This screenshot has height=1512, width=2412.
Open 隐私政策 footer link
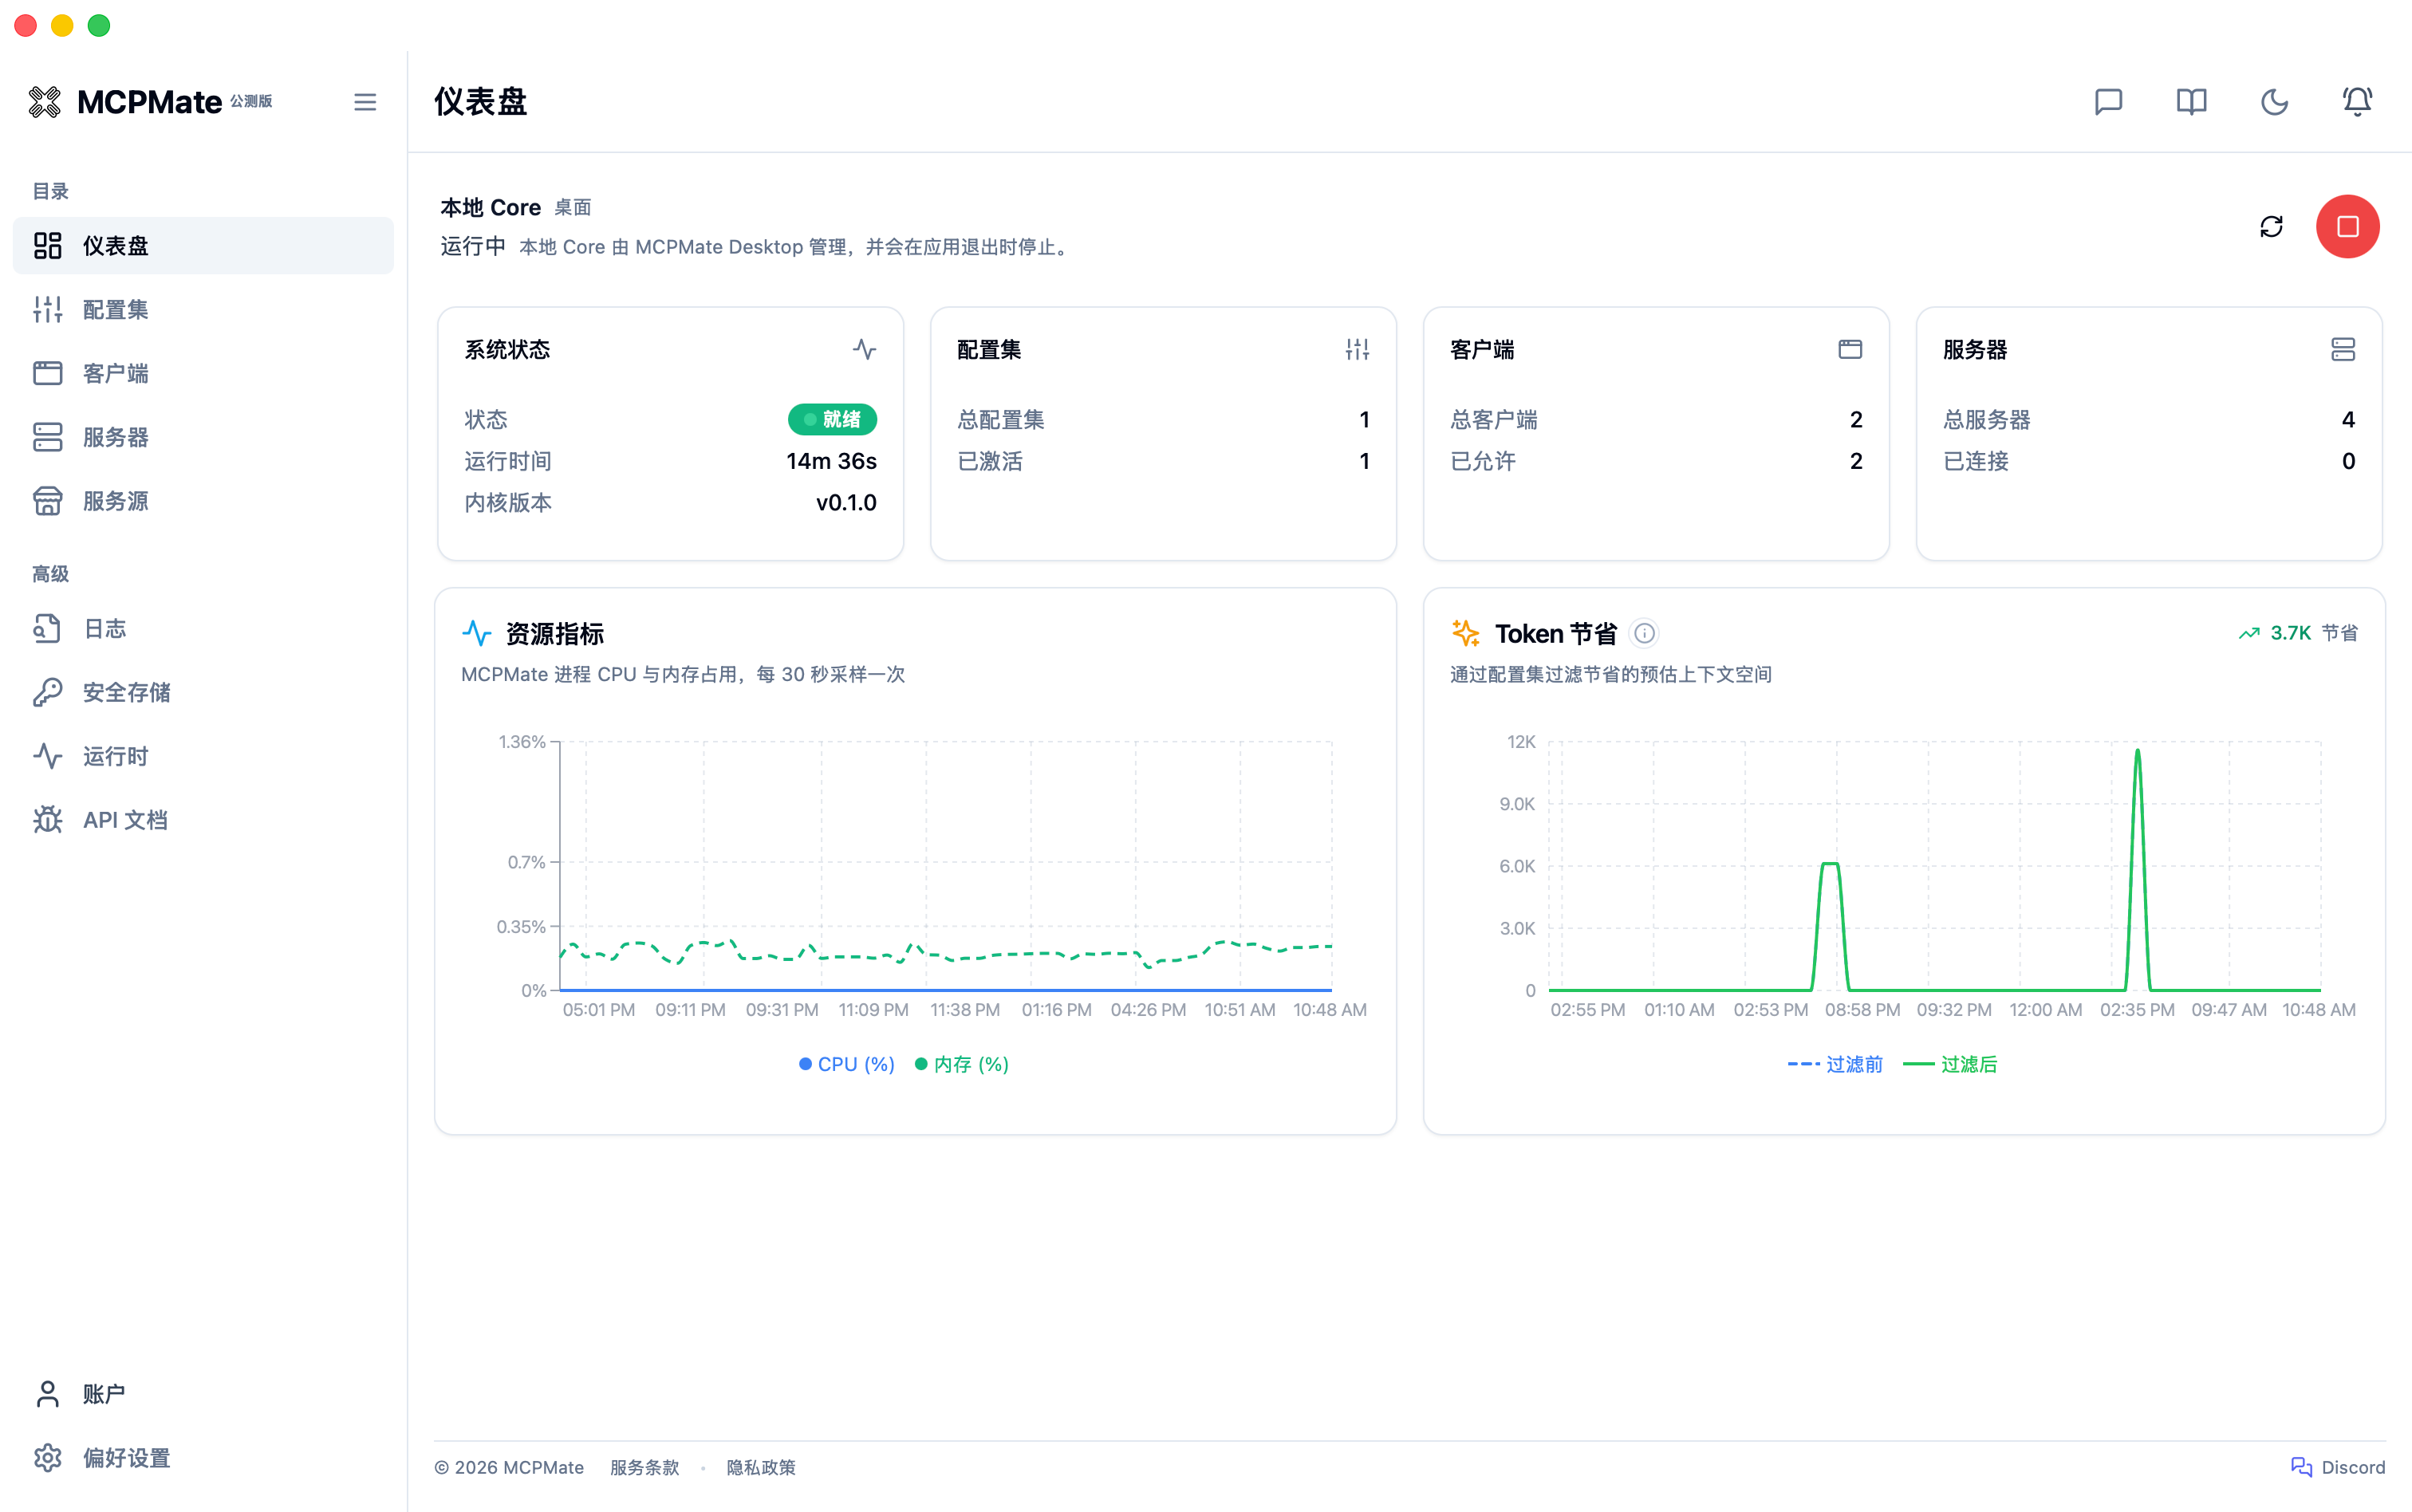[x=761, y=1467]
